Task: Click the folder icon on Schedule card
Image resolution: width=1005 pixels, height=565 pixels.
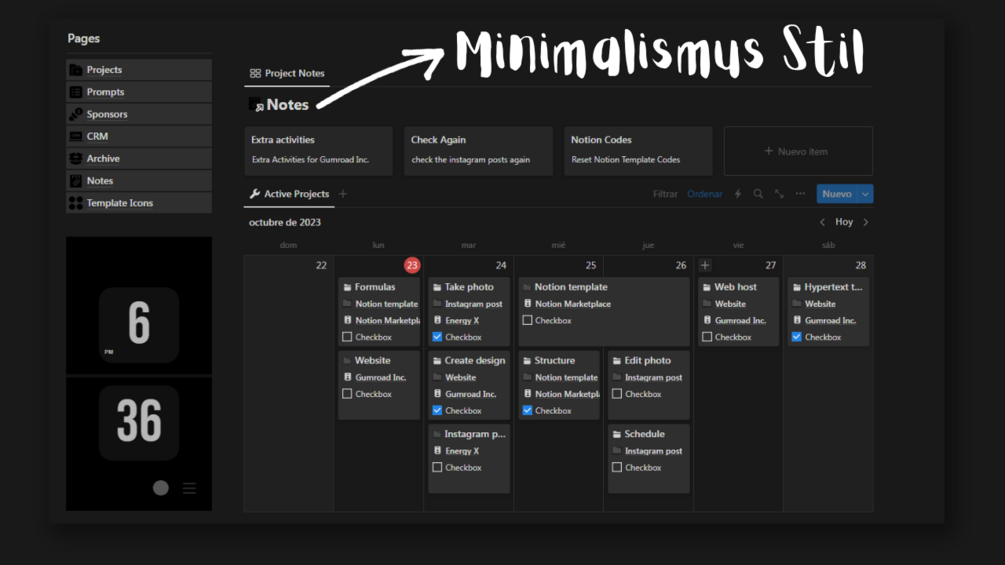Action: tap(617, 434)
